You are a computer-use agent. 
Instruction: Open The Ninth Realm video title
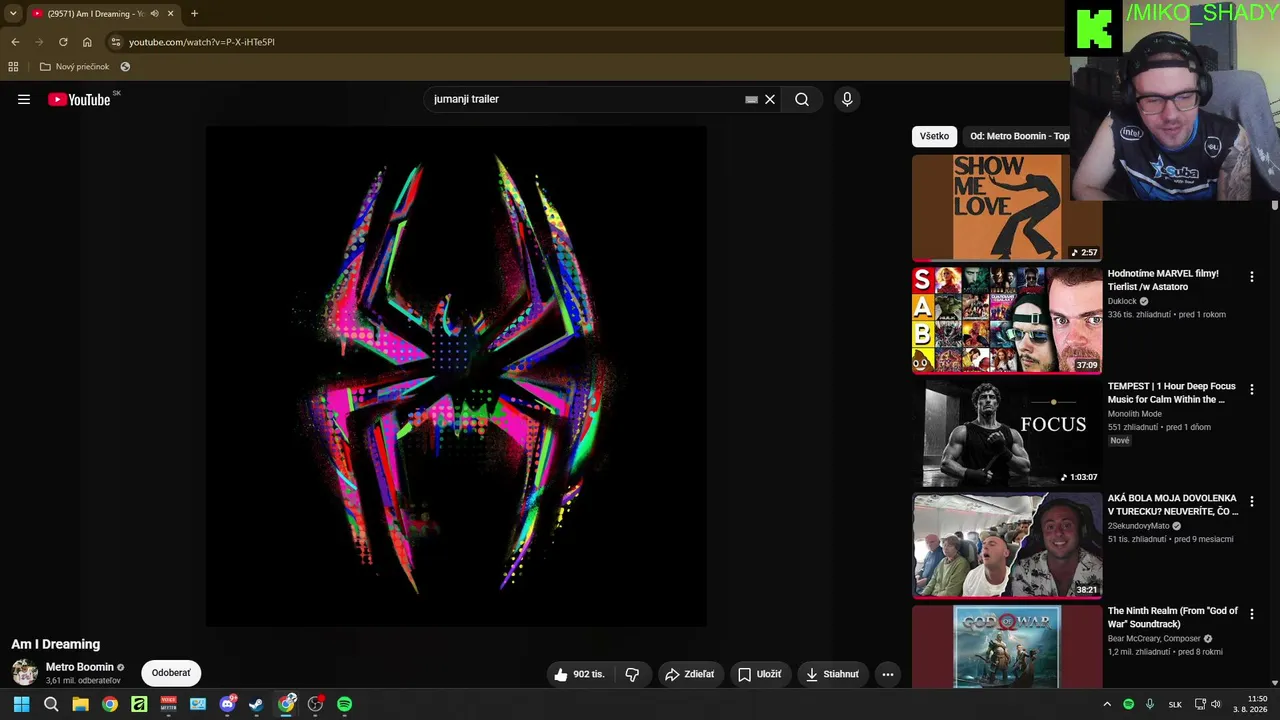tap(1173, 617)
